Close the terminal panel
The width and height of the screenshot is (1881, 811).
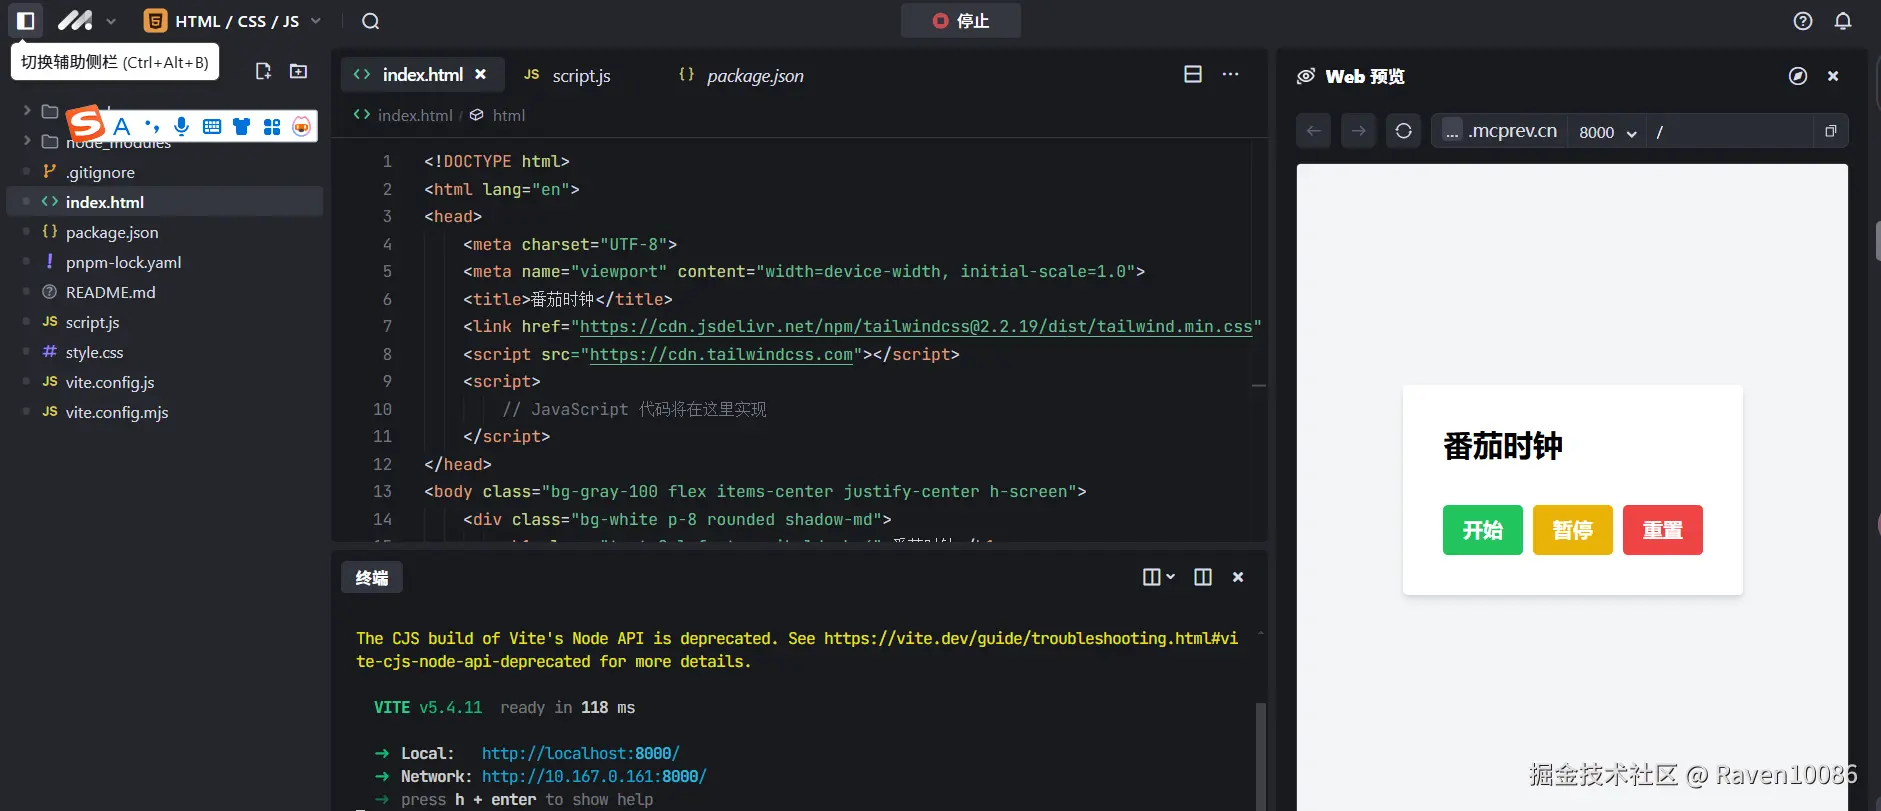tap(1238, 577)
